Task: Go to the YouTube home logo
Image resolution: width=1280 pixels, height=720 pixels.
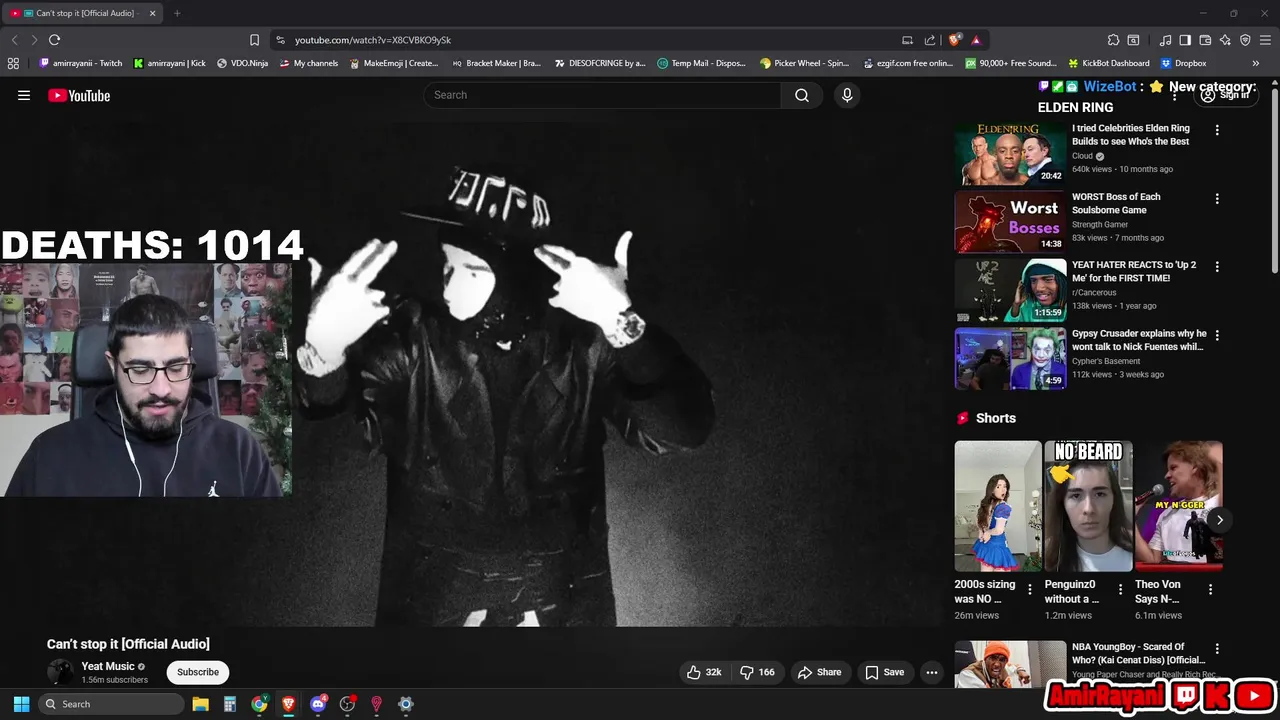Action: pyautogui.click(x=79, y=95)
